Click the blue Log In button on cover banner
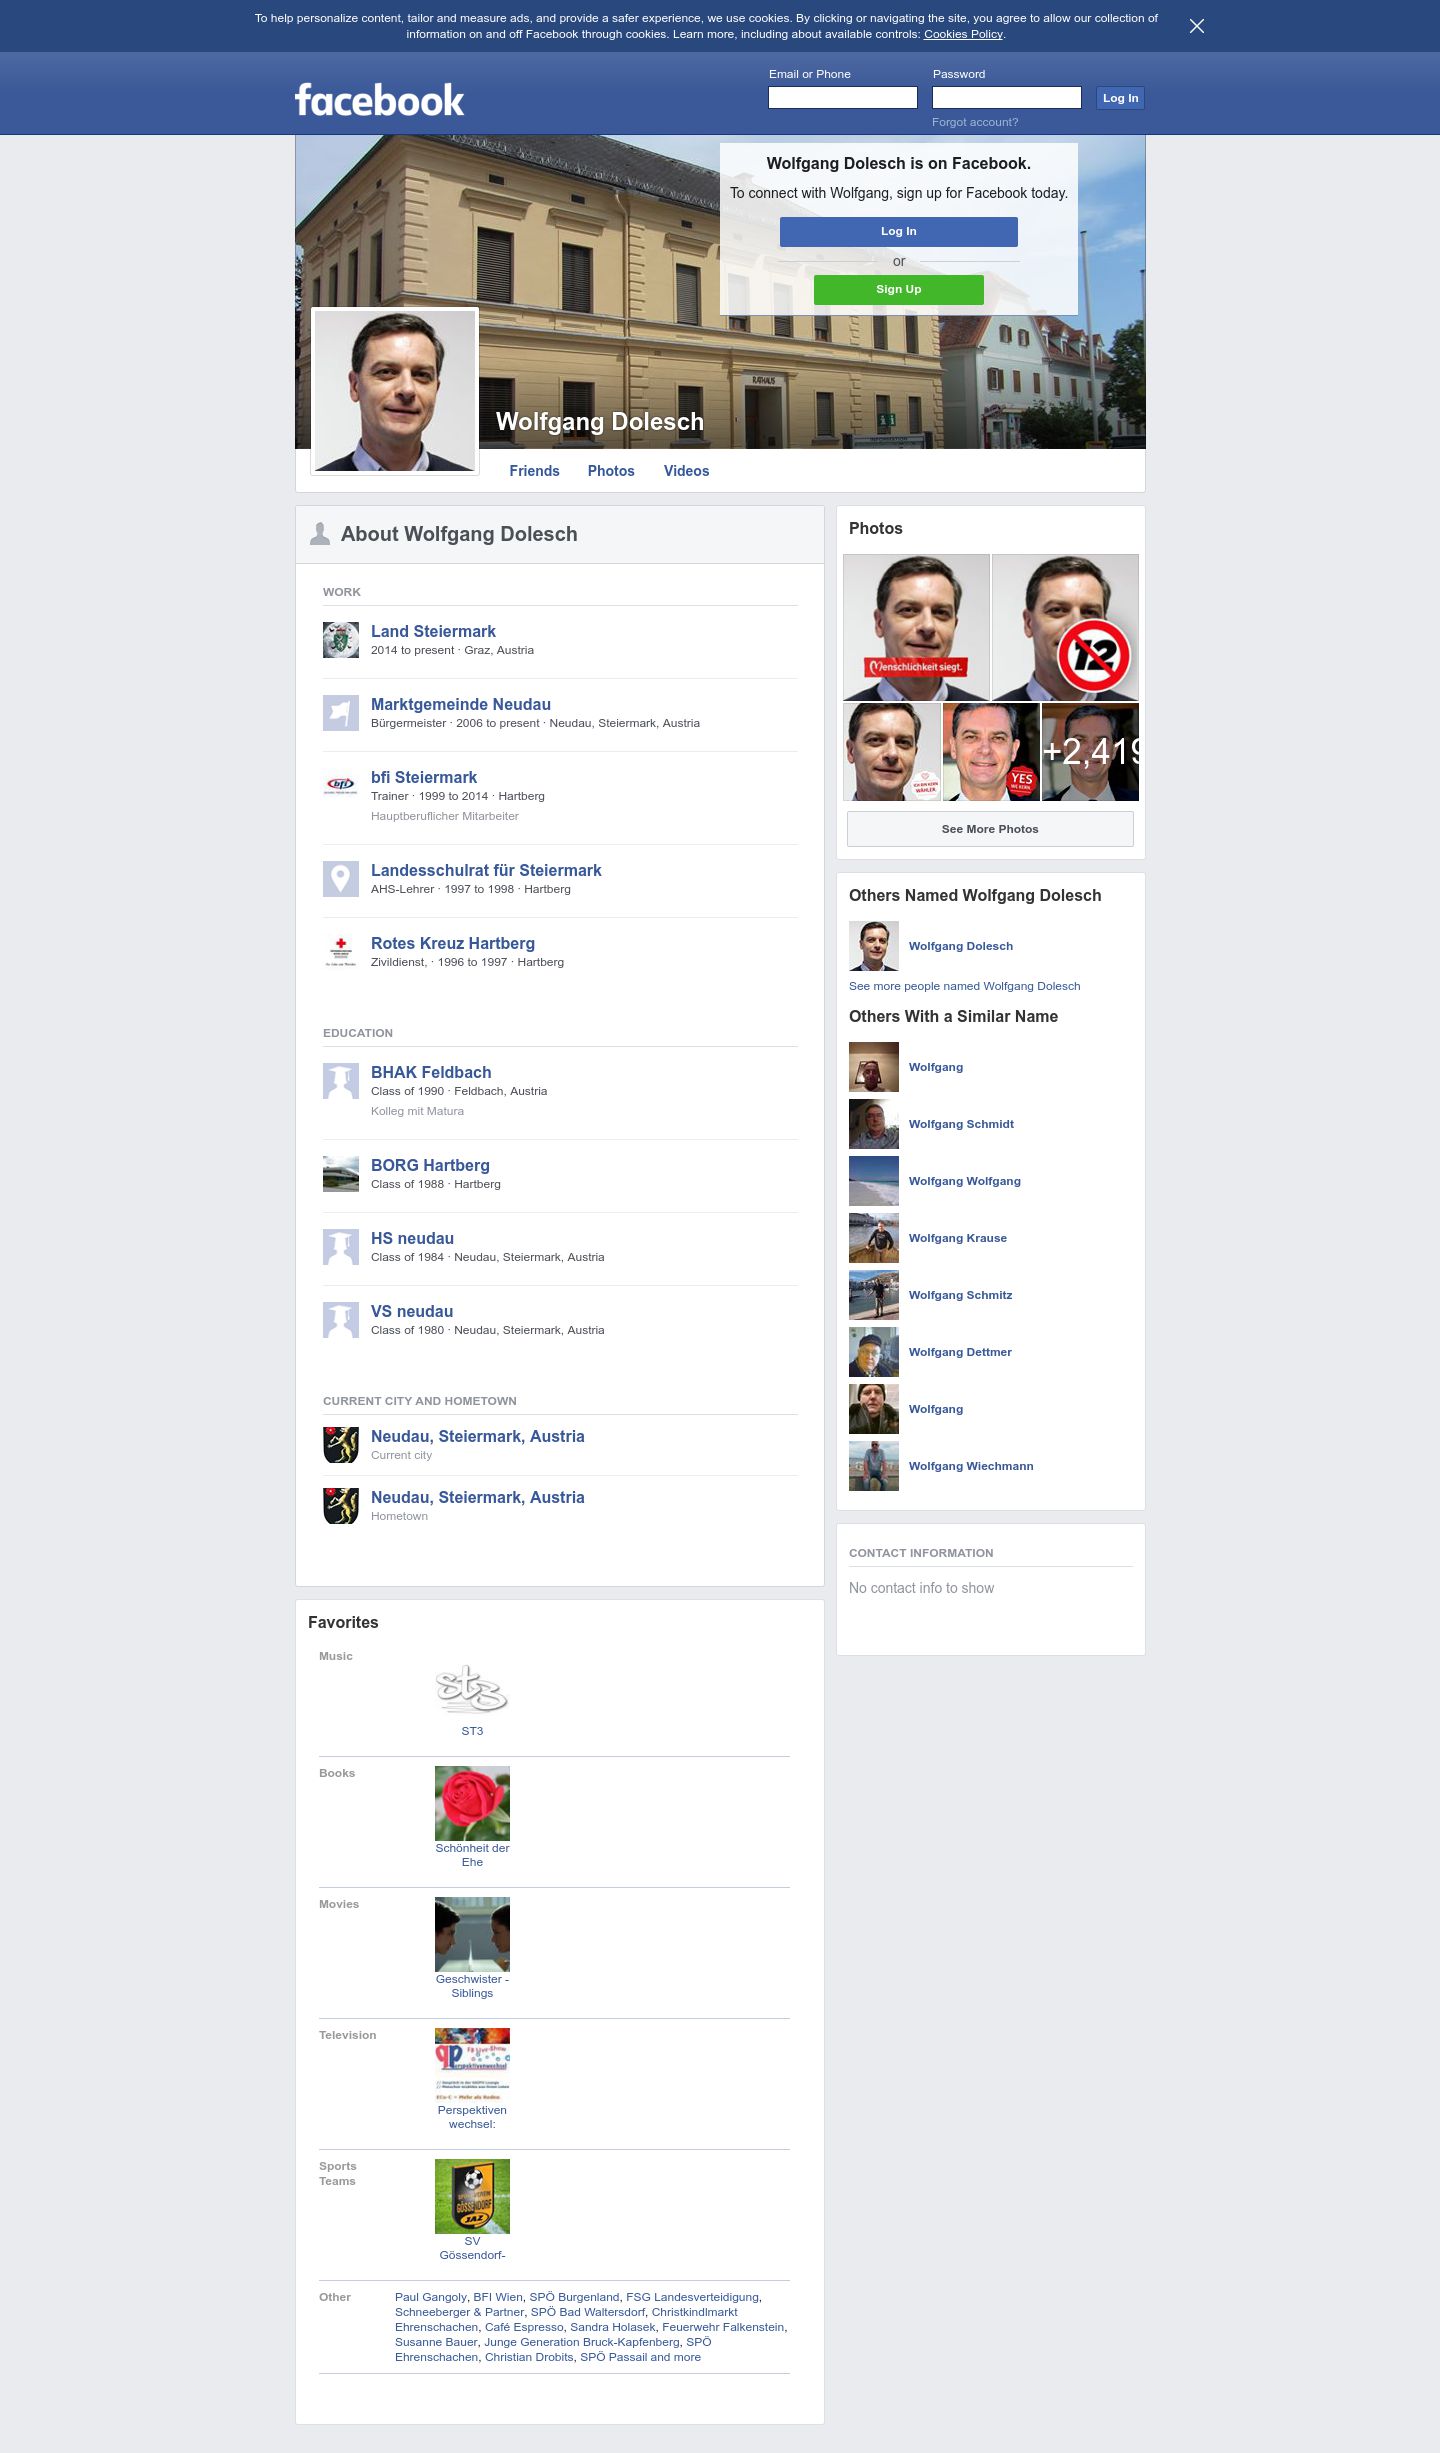The width and height of the screenshot is (1440, 2453). pos(899,231)
